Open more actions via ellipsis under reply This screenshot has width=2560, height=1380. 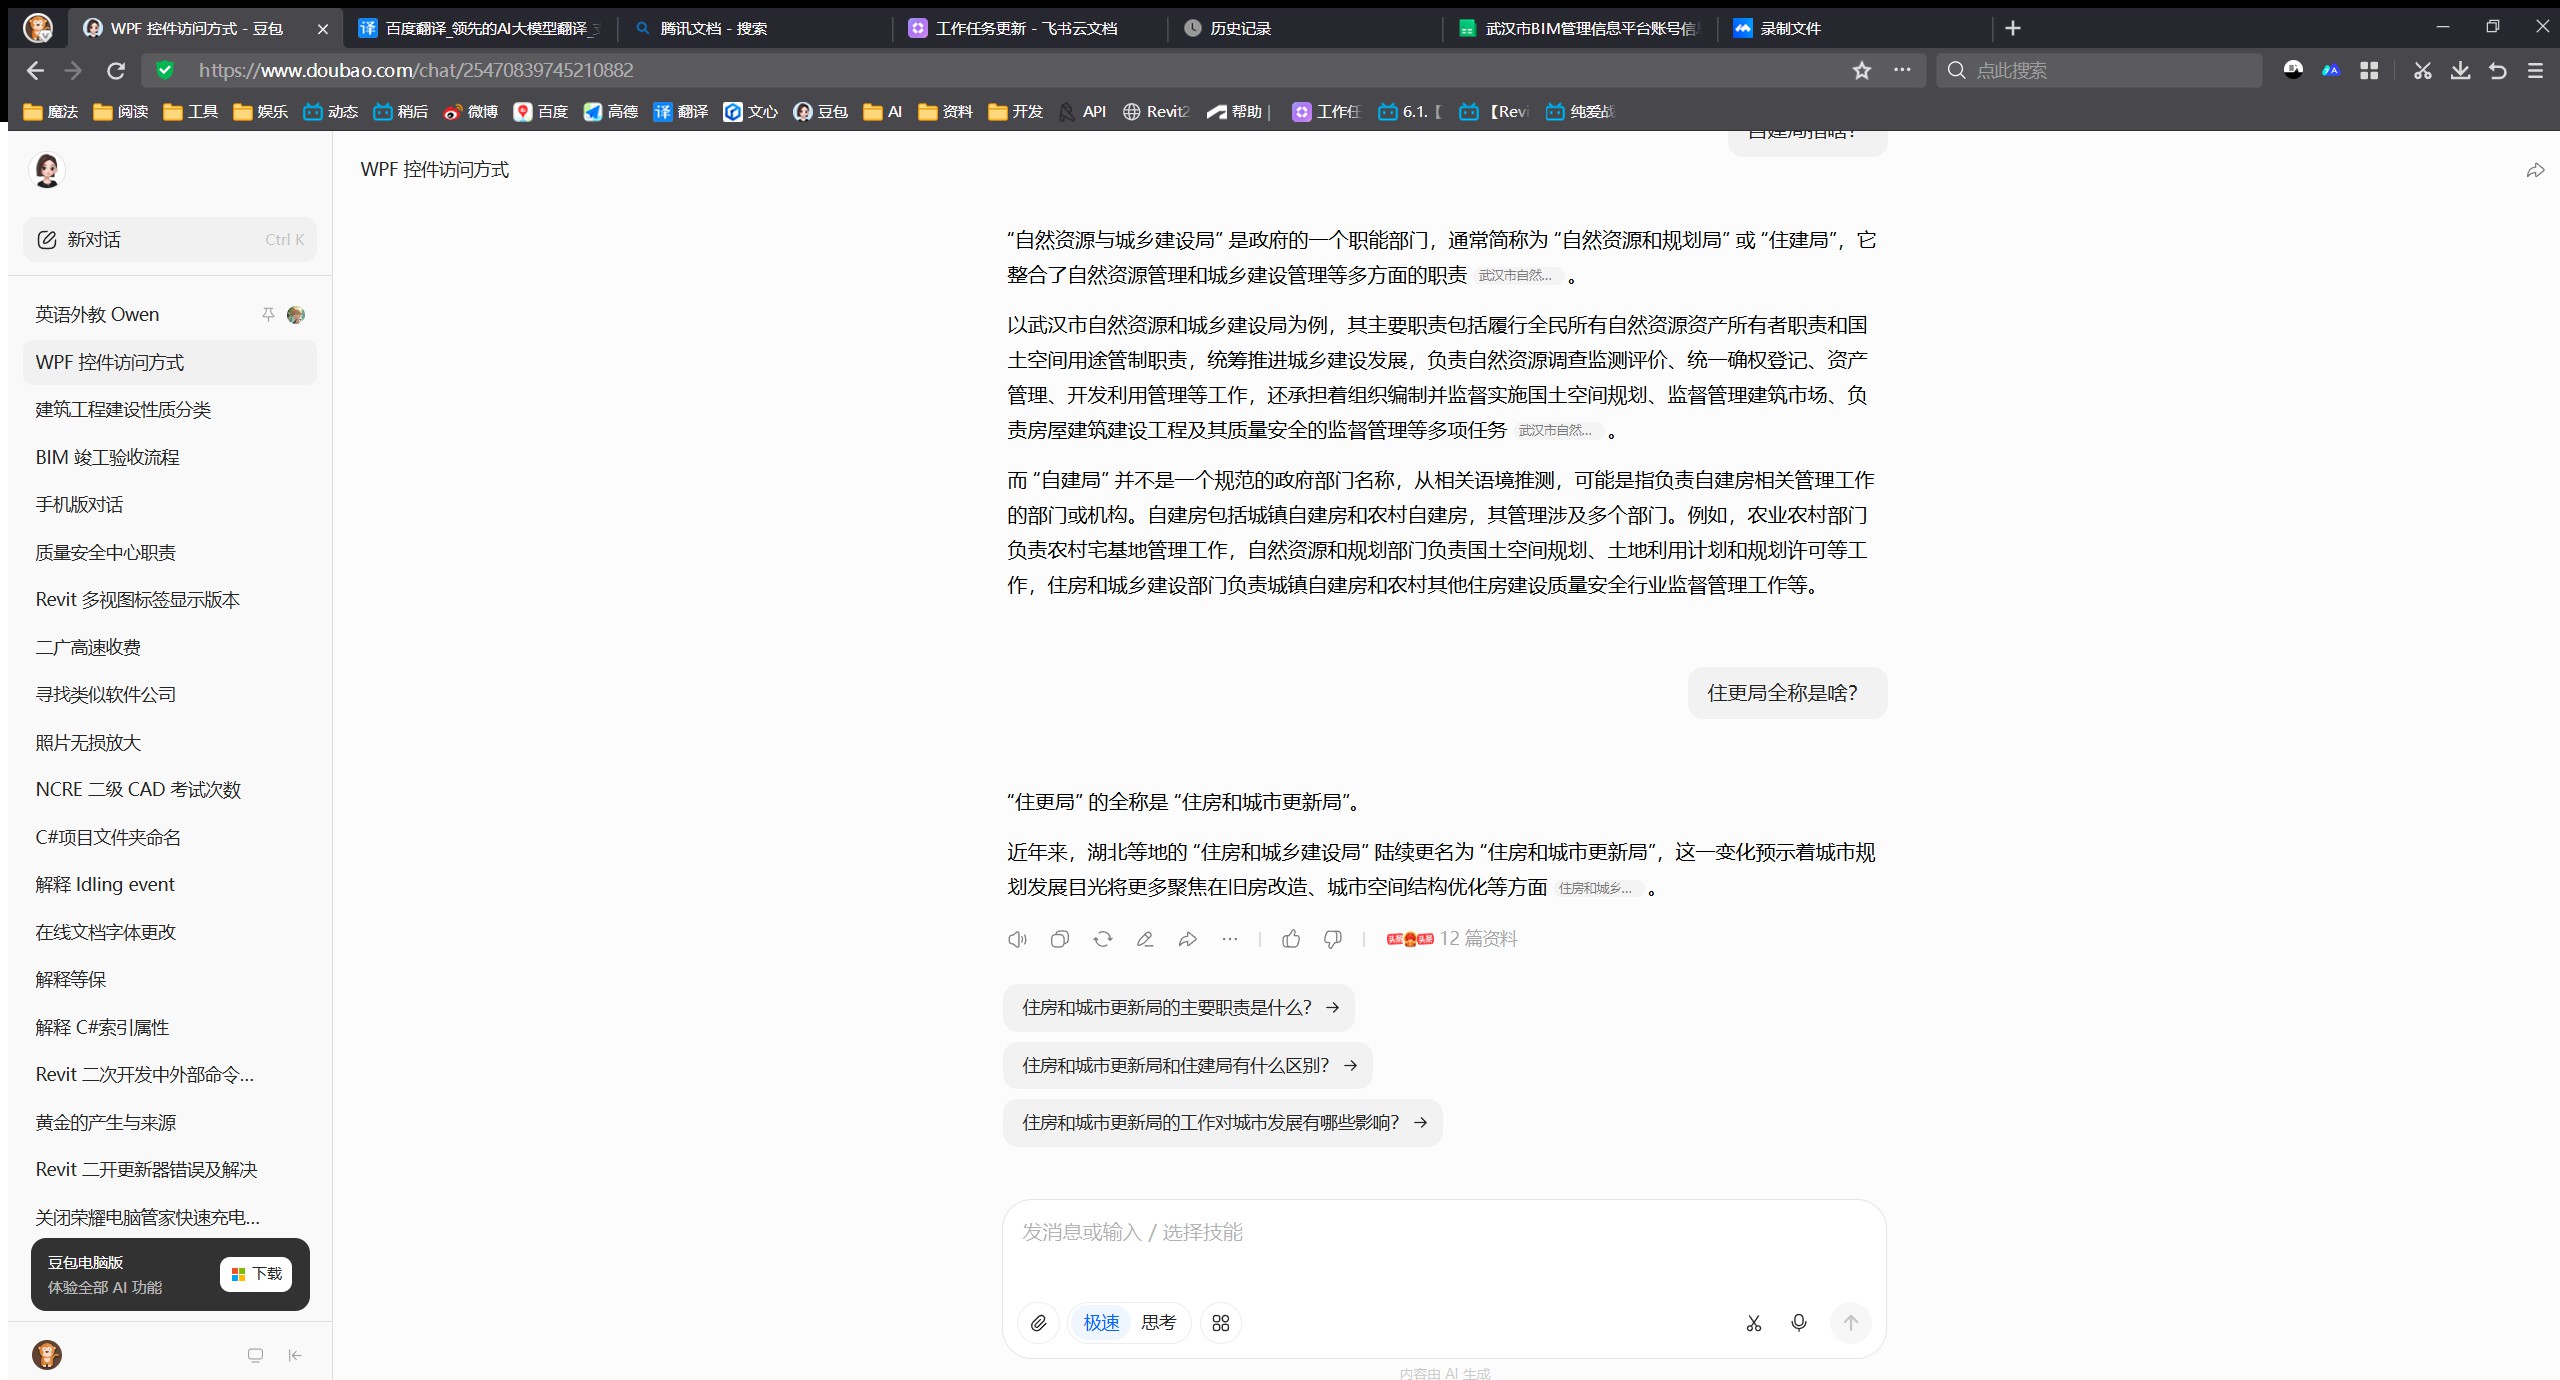pyautogui.click(x=1230, y=939)
